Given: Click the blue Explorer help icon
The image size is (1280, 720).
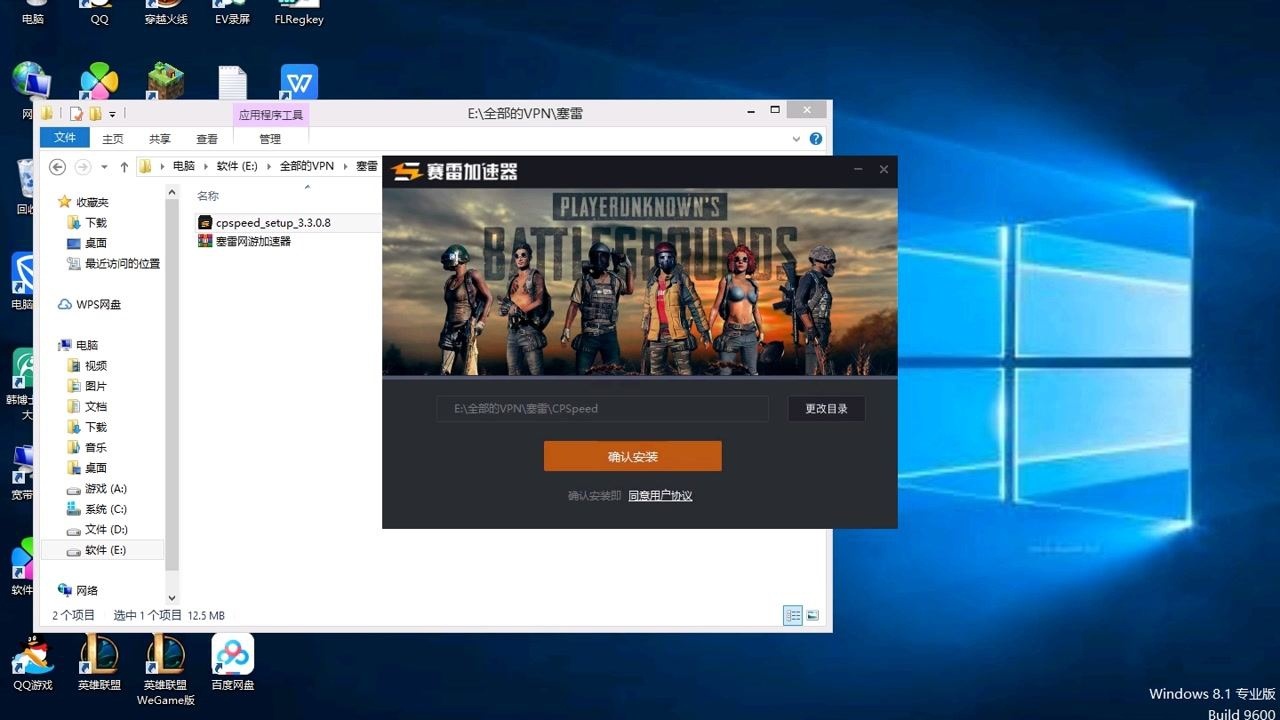Looking at the screenshot, I should click(816, 139).
